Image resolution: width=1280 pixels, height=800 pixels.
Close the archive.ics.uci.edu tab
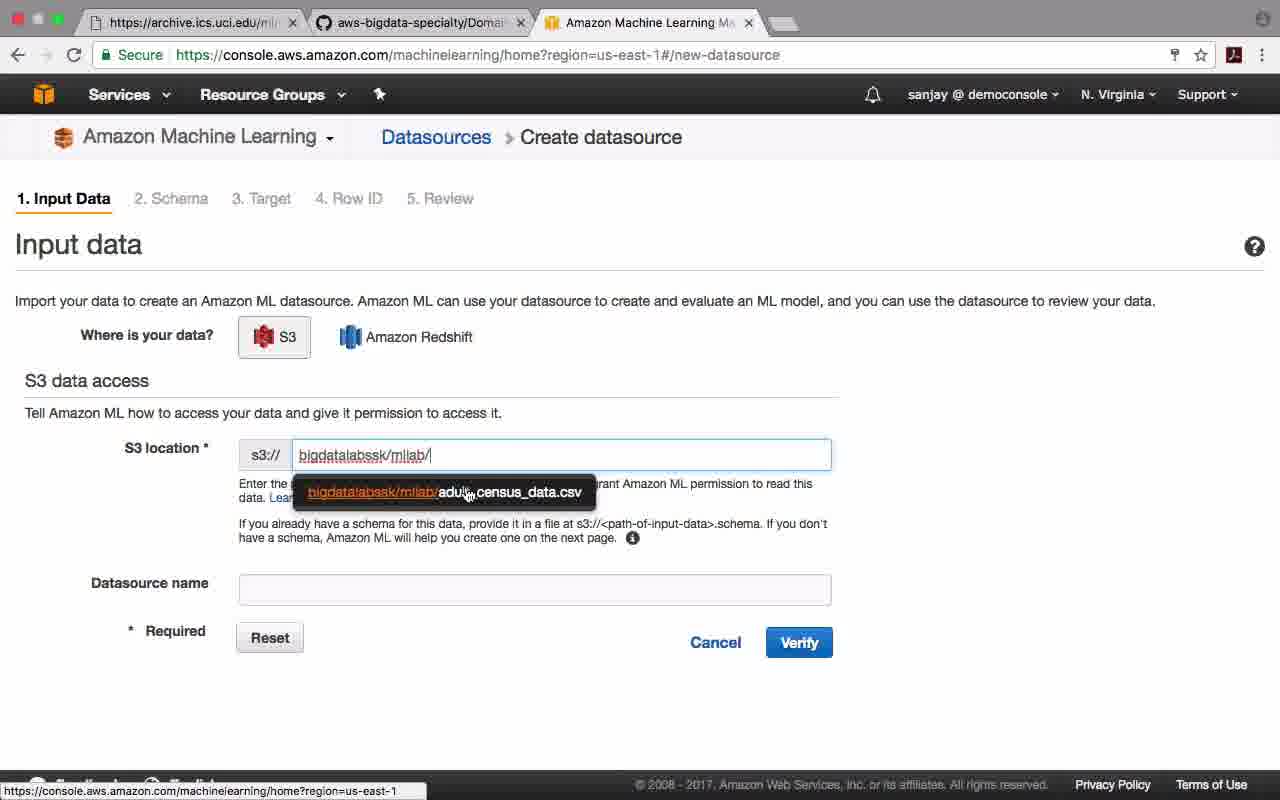tap(292, 22)
